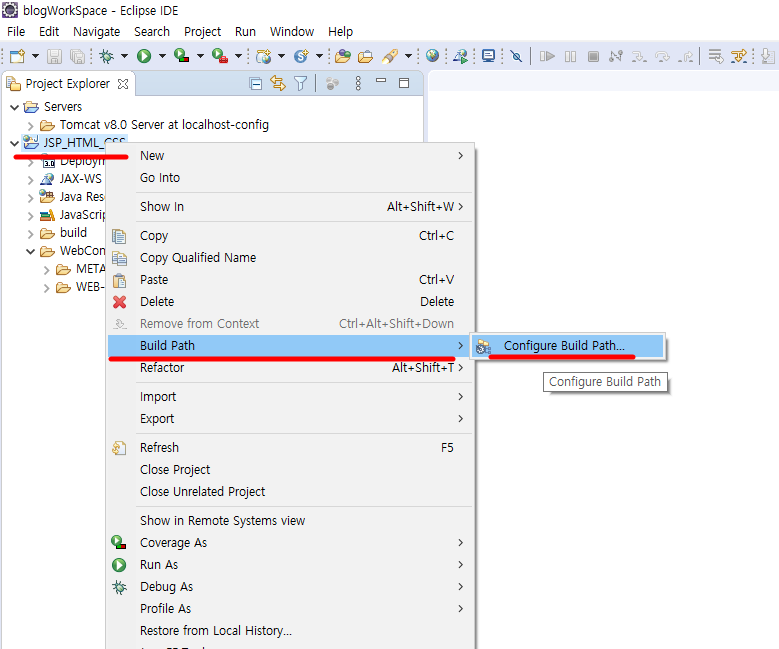Click the green Run button icon

click(x=144, y=56)
